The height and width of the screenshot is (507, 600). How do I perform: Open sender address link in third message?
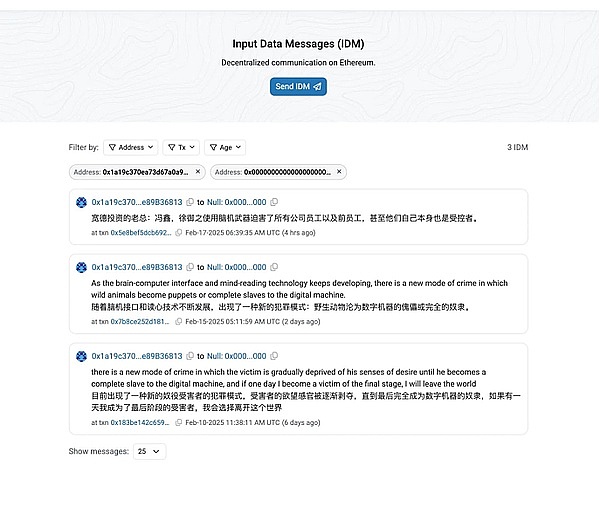pyautogui.click(x=137, y=356)
